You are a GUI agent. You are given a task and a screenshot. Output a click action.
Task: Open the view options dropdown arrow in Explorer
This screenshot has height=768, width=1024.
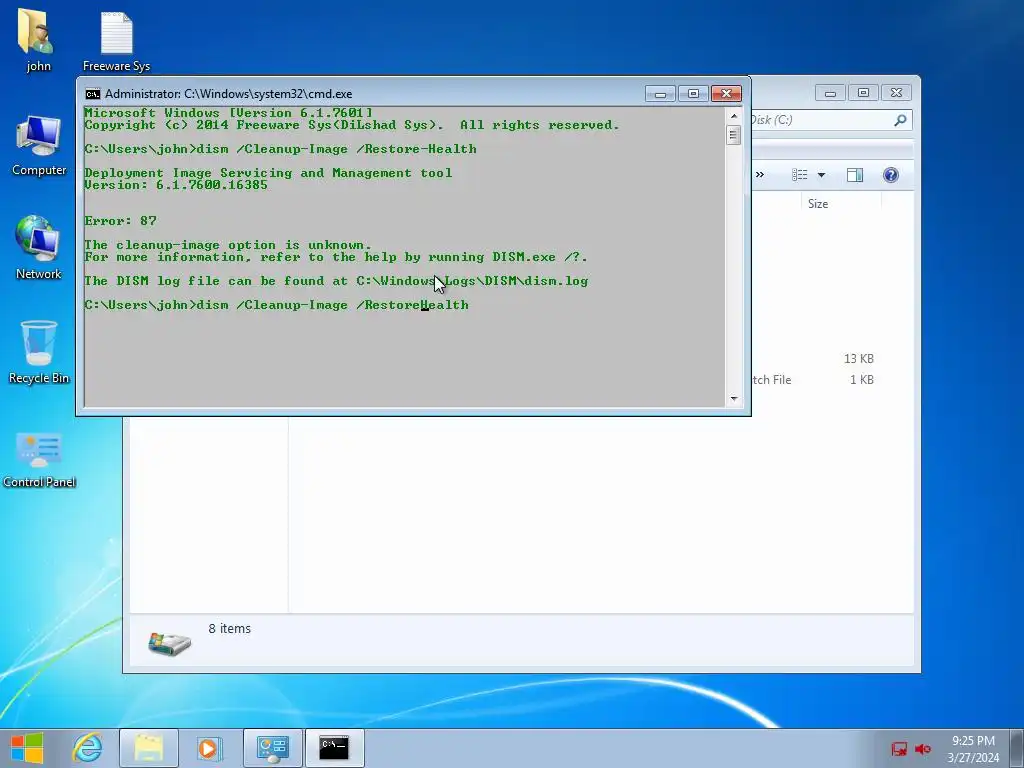pyautogui.click(x=822, y=175)
